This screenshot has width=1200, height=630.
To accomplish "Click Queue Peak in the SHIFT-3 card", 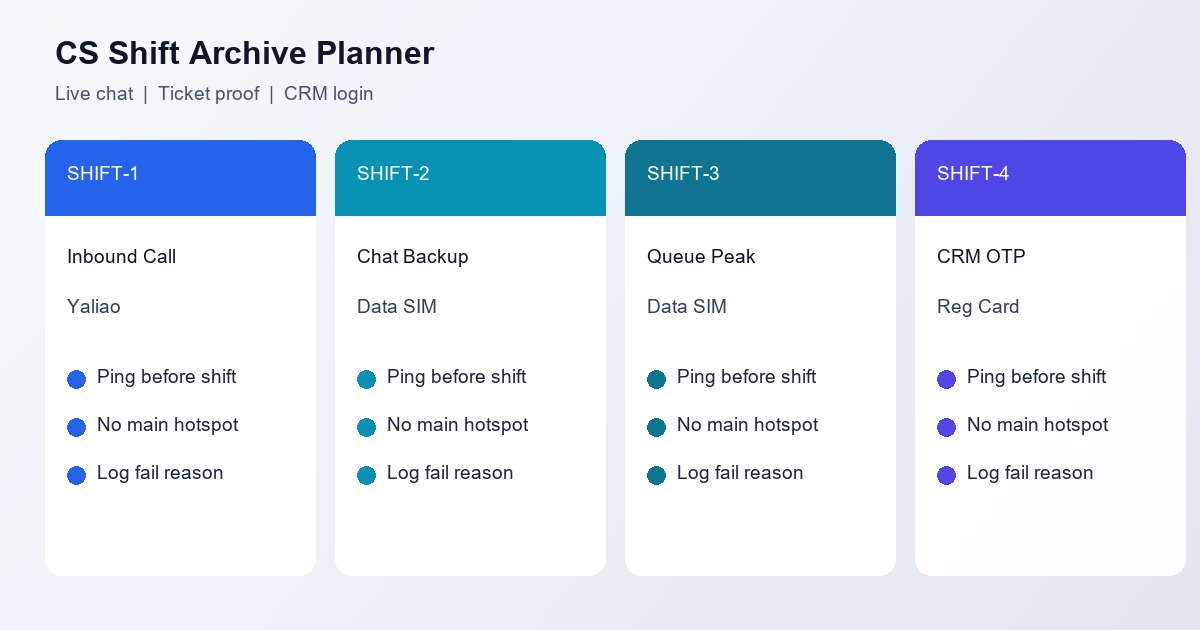I will [701, 257].
